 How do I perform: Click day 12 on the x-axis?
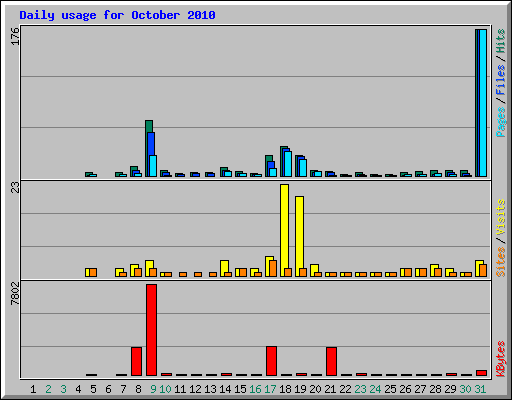point(195,389)
